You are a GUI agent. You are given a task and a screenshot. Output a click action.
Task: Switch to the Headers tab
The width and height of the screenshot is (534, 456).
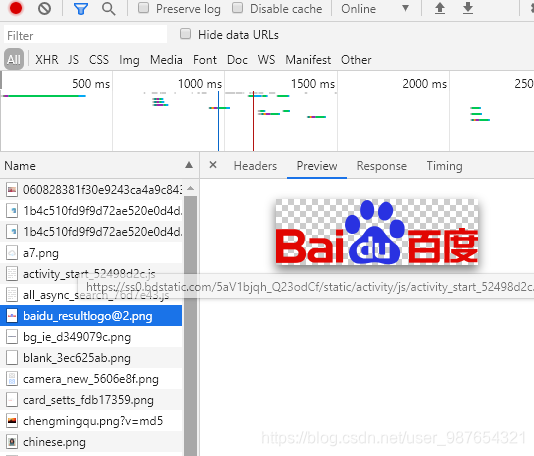tap(255, 166)
